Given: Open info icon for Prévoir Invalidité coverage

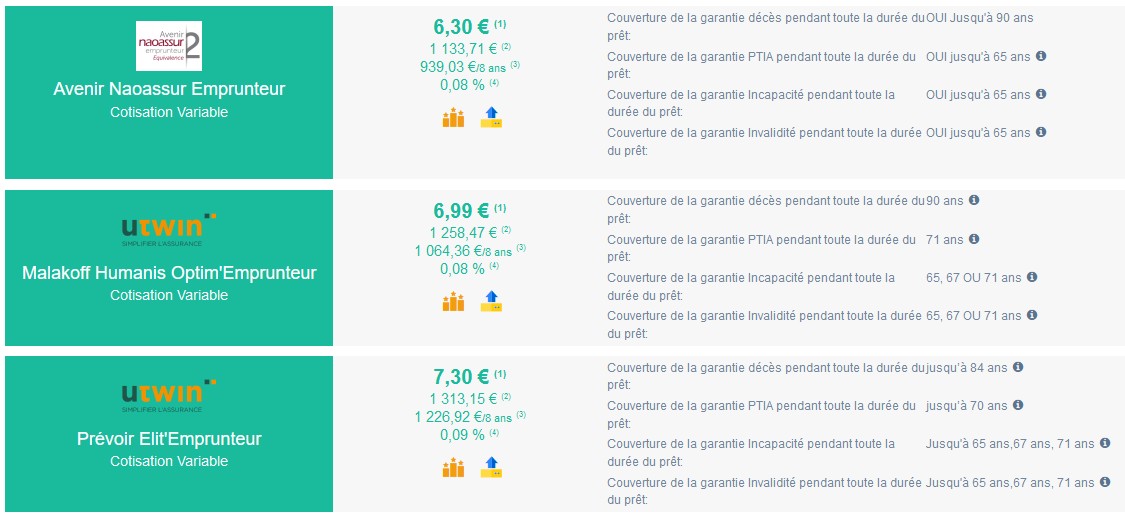Looking at the screenshot, I should (1106, 482).
